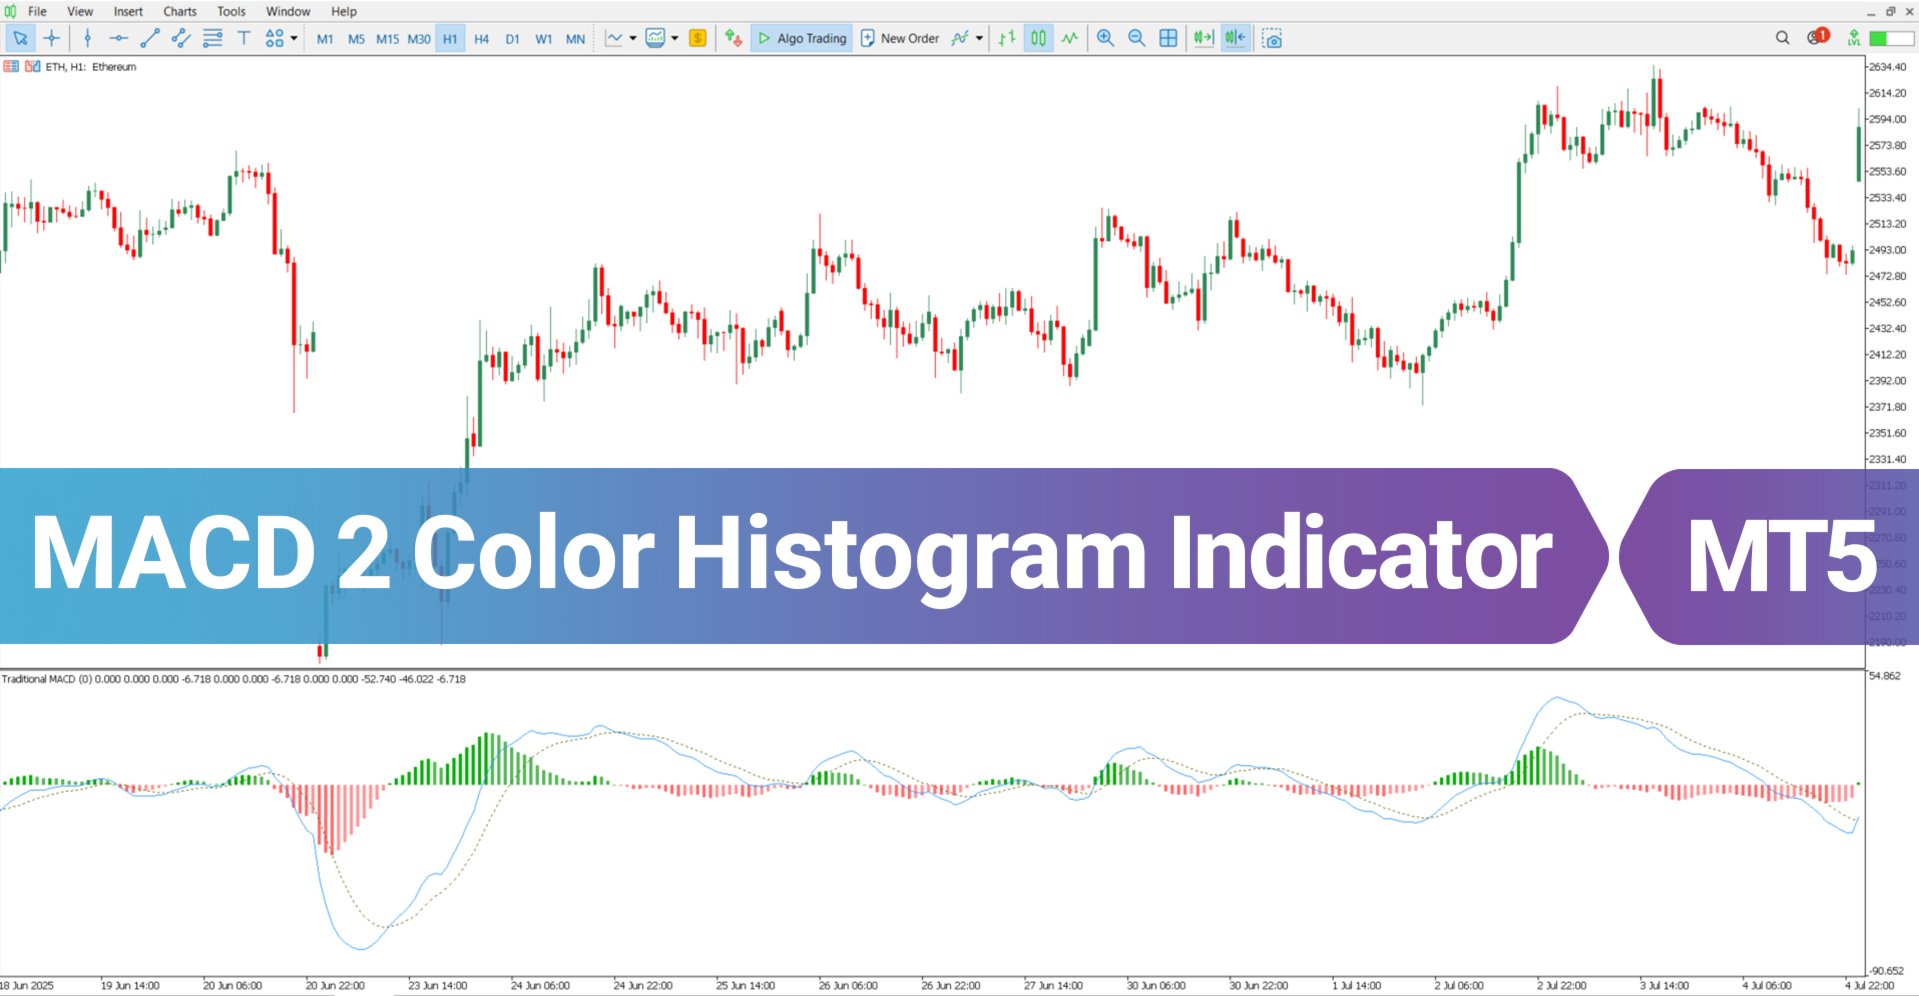Screen dimensions: 1919x996
Task: Choose the trendline drawing tool
Action: tap(150, 38)
